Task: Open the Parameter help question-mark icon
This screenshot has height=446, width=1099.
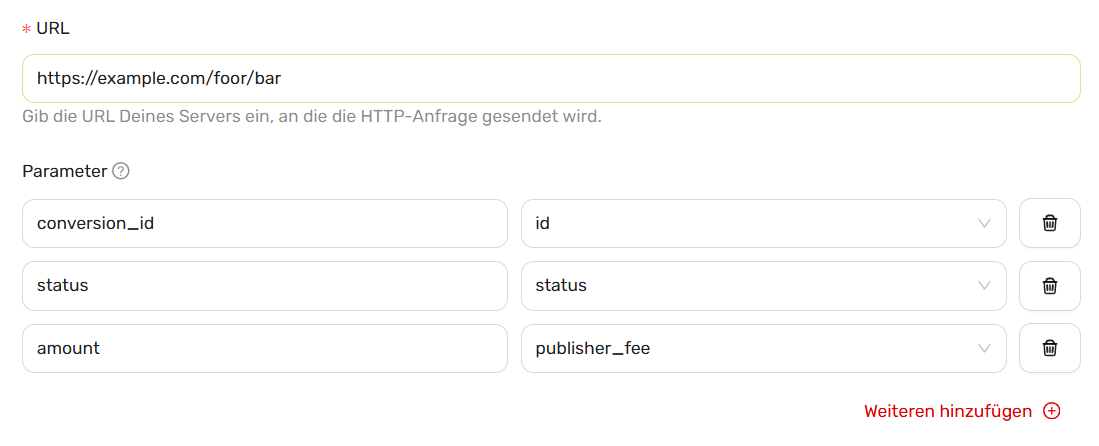Action: coord(121,171)
